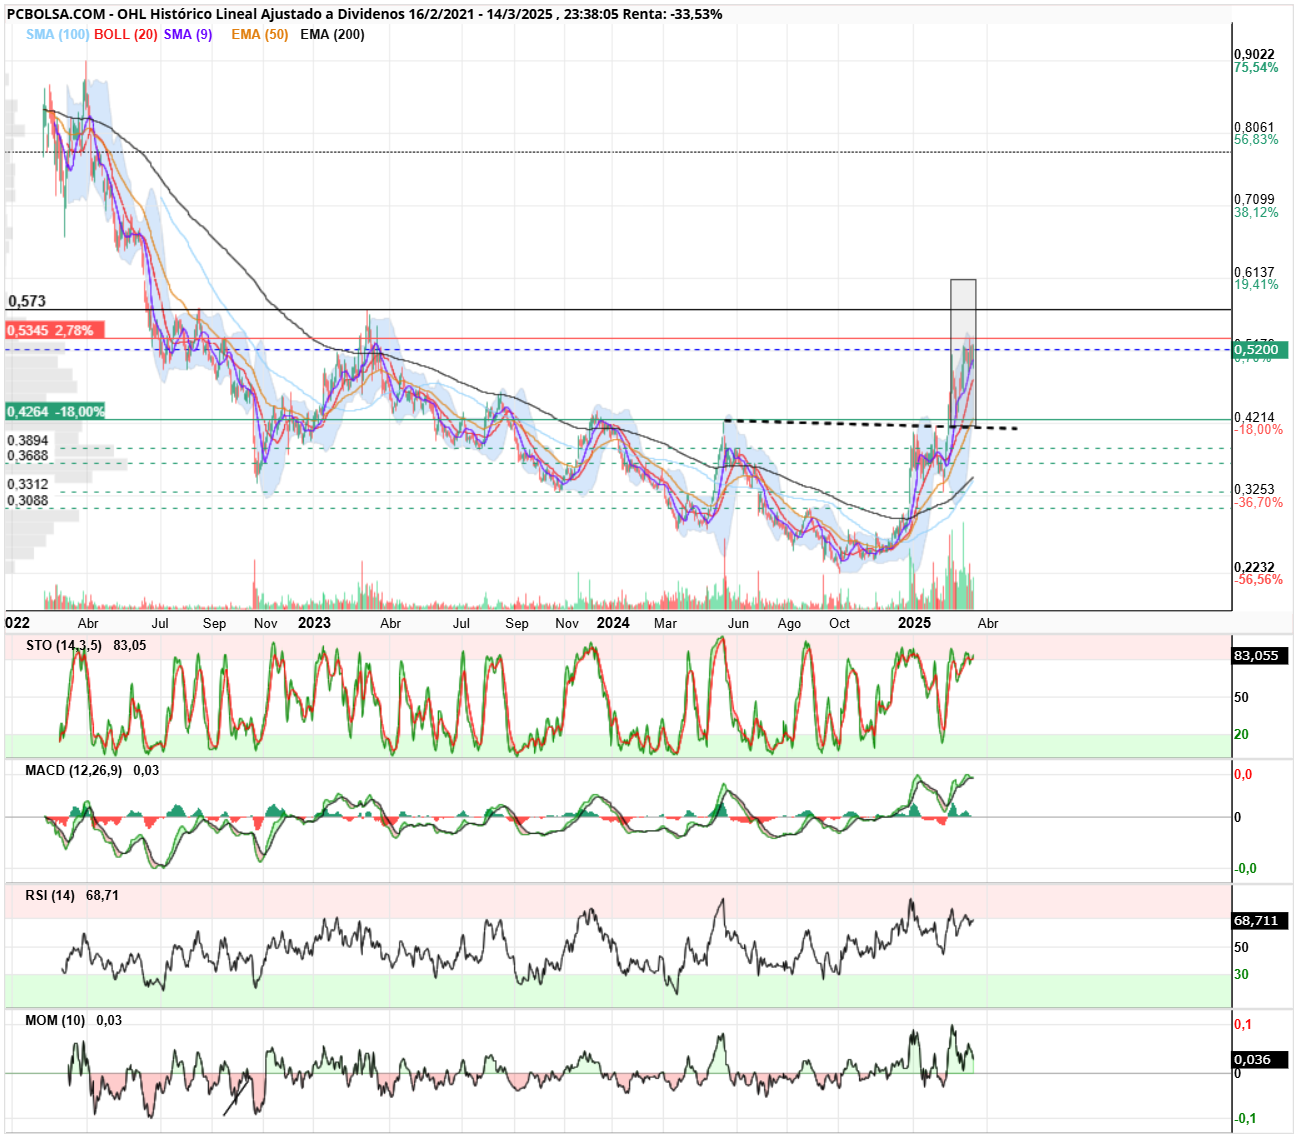Viewport: 1298px width, 1138px height.
Task: Click the MOM (10) indicator label
Action: [x=55, y=1020]
